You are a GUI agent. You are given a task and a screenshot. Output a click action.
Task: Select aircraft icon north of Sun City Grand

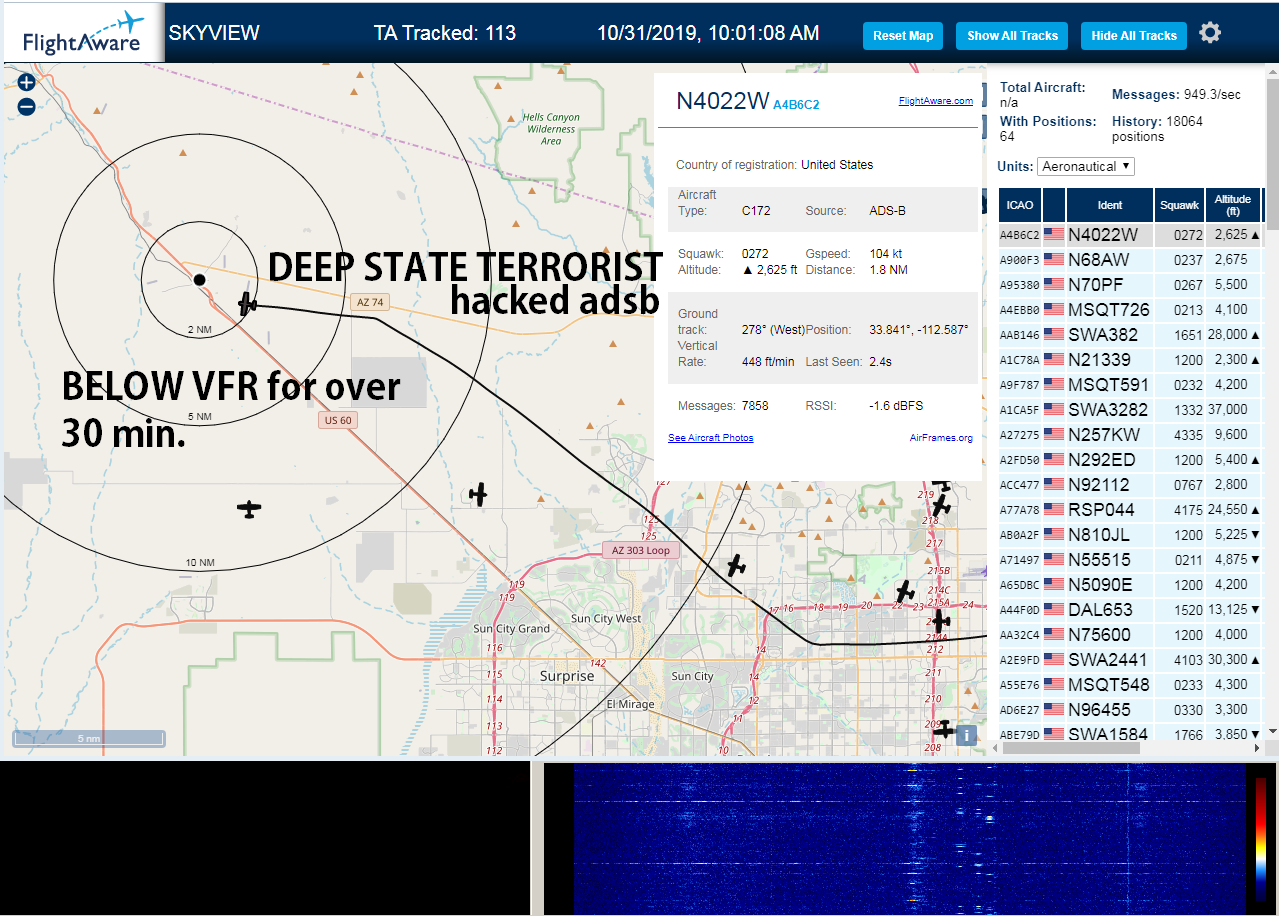(x=479, y=494)
